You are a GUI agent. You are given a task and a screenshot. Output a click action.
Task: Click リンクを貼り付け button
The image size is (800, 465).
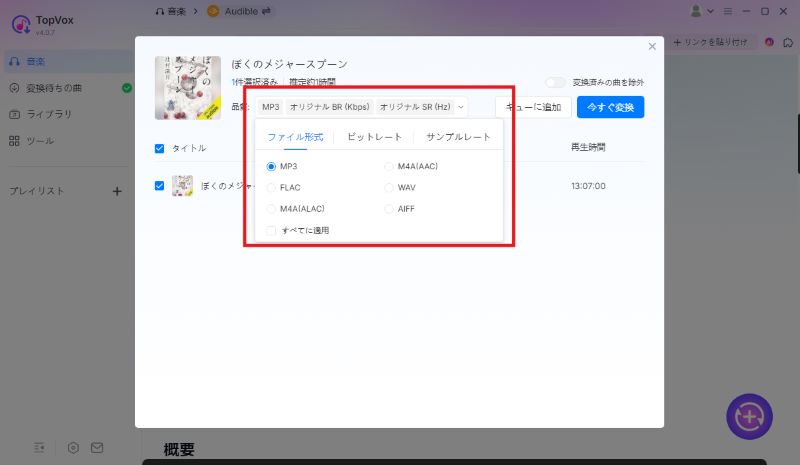[710, 42]
